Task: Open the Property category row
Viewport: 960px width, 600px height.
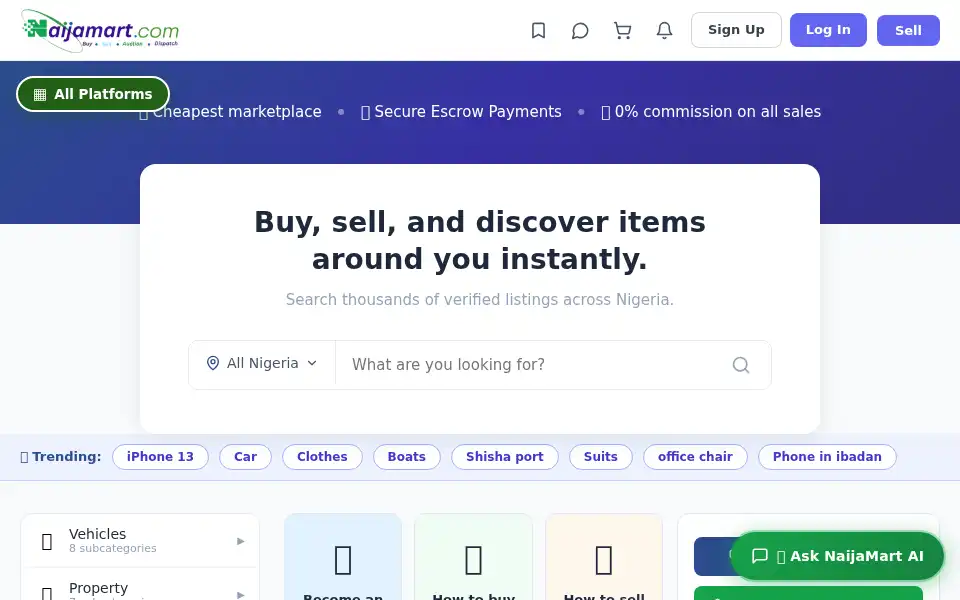Action: 140,585
